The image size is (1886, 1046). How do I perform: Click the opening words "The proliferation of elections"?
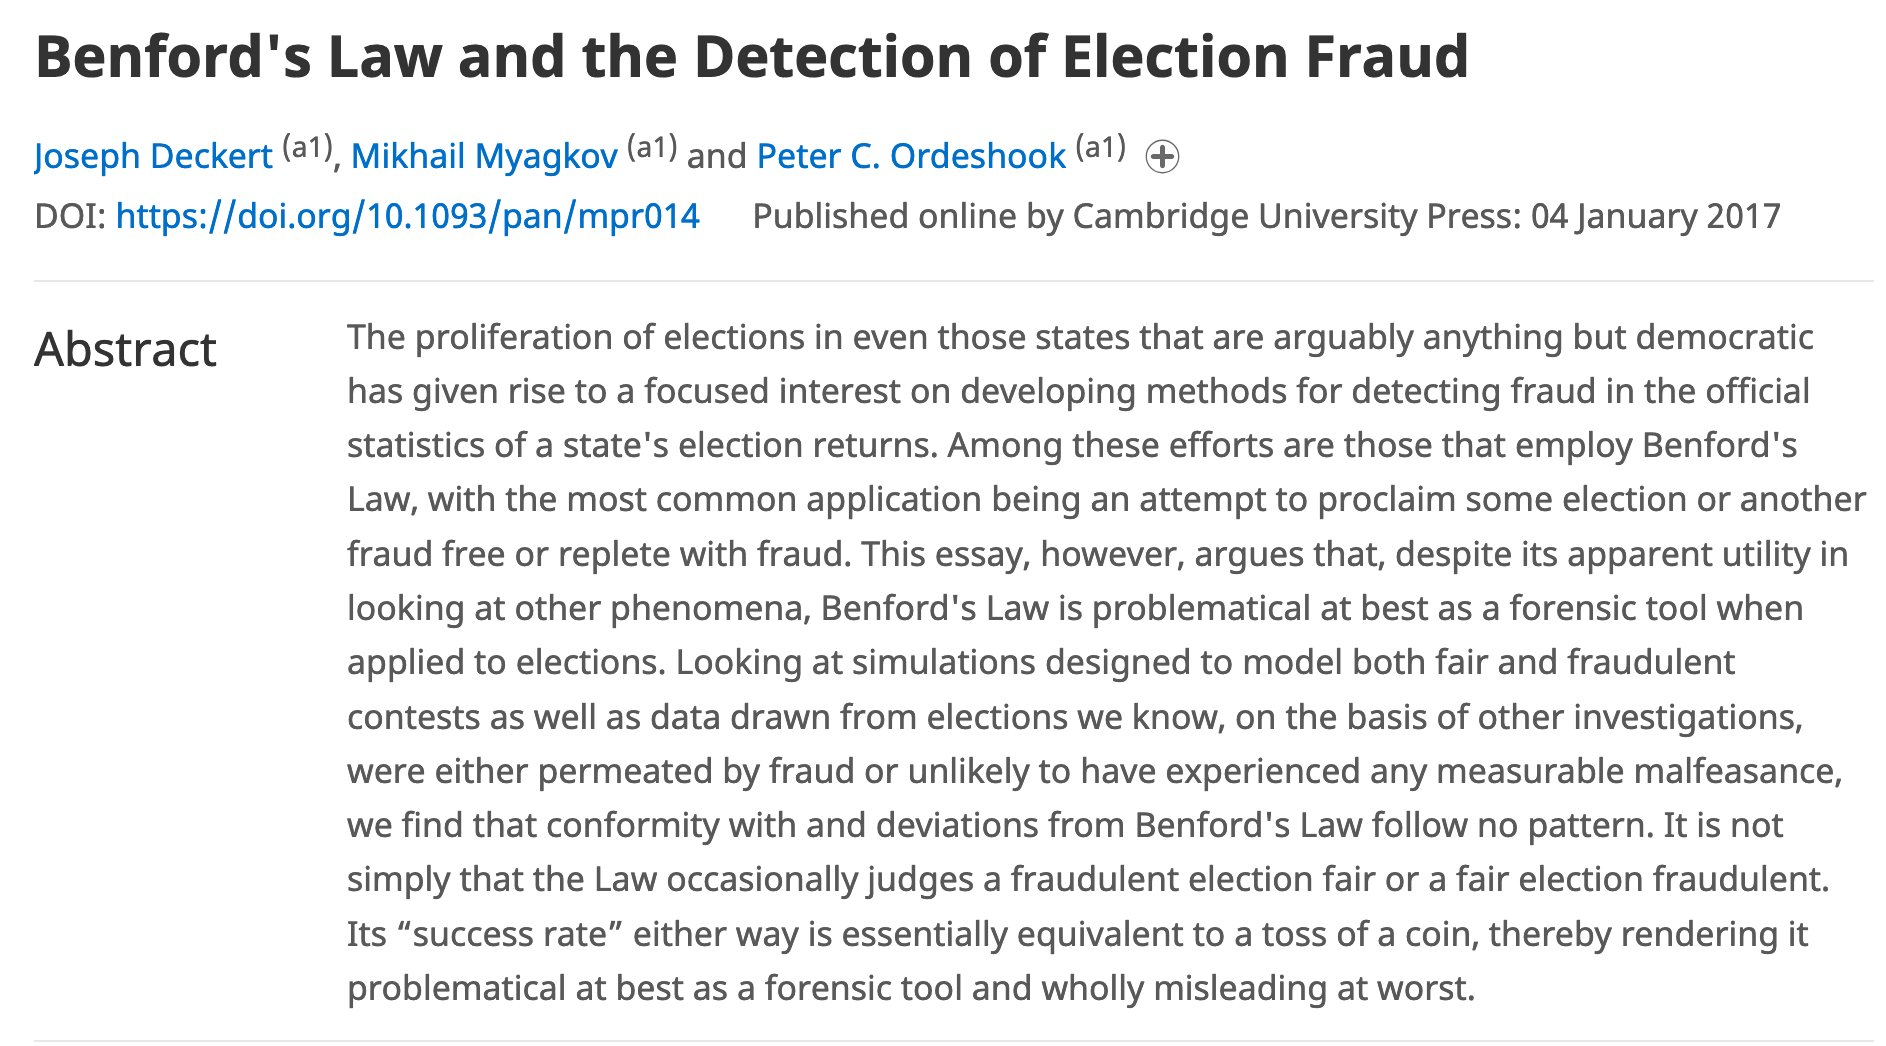[576, 338]
